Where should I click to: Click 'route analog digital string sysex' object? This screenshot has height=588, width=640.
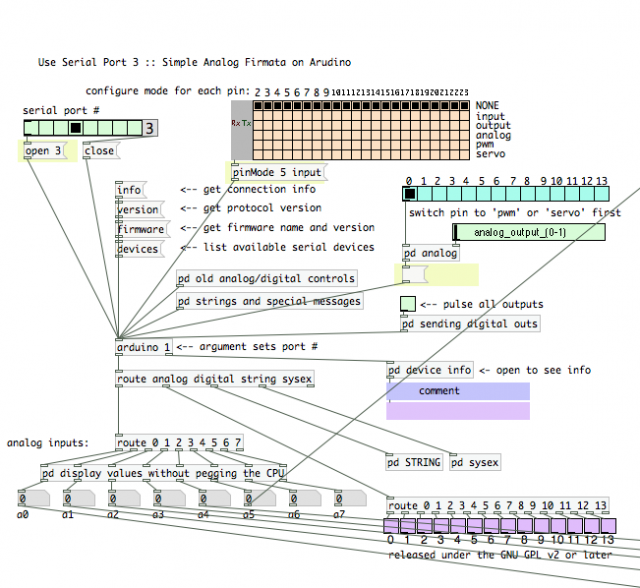click(215, 379)
